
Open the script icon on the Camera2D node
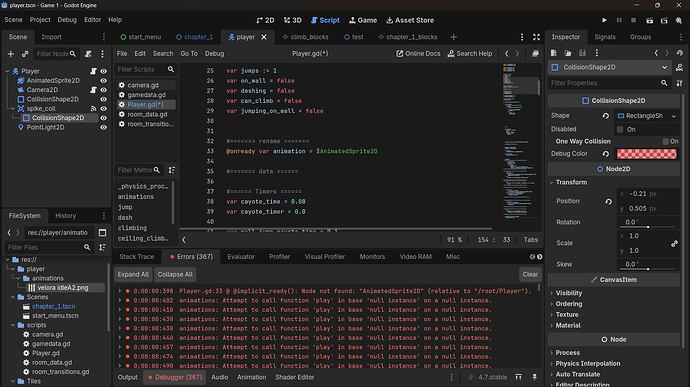click(93, 90)
